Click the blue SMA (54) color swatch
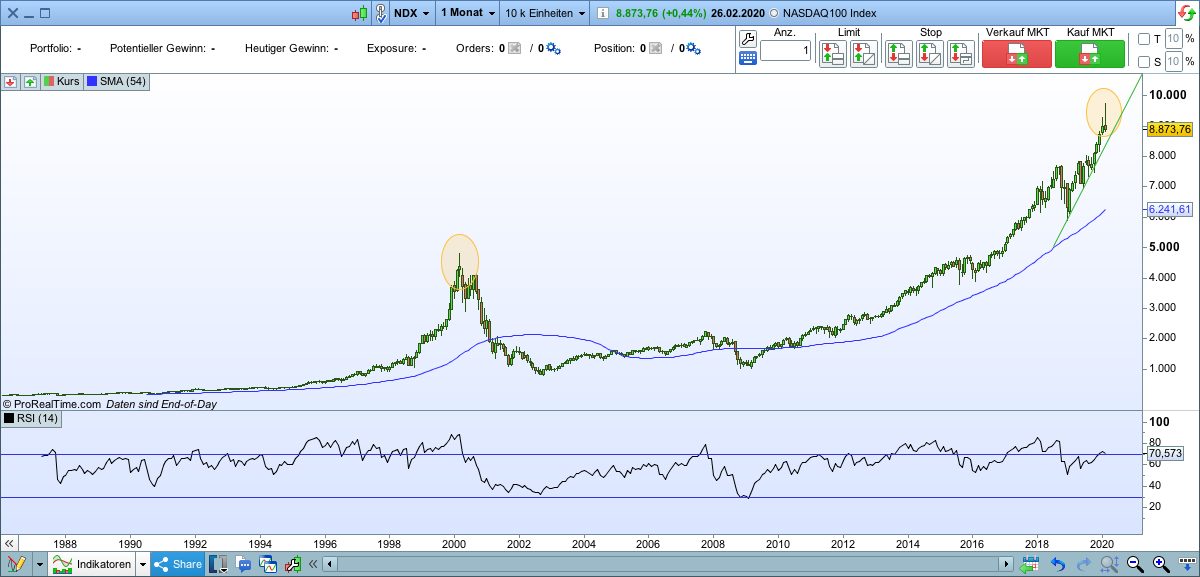1200x577 pixels. [92, 81]
